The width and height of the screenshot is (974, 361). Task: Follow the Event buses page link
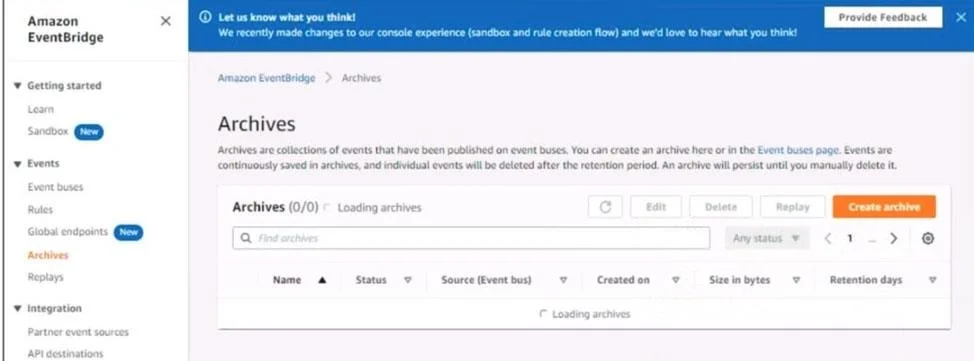click(x=798, y=150)
